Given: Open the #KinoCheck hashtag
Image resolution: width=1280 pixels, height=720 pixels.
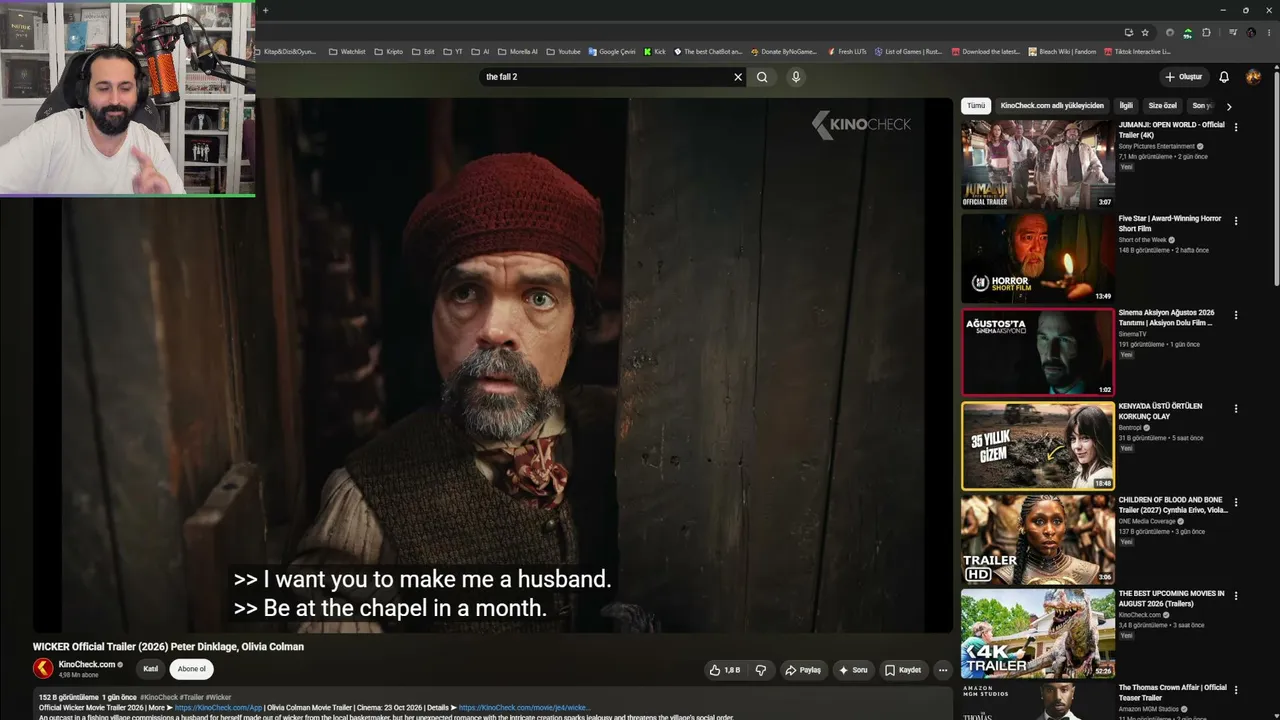Looking at the screenshot, I should click(159, 697).
